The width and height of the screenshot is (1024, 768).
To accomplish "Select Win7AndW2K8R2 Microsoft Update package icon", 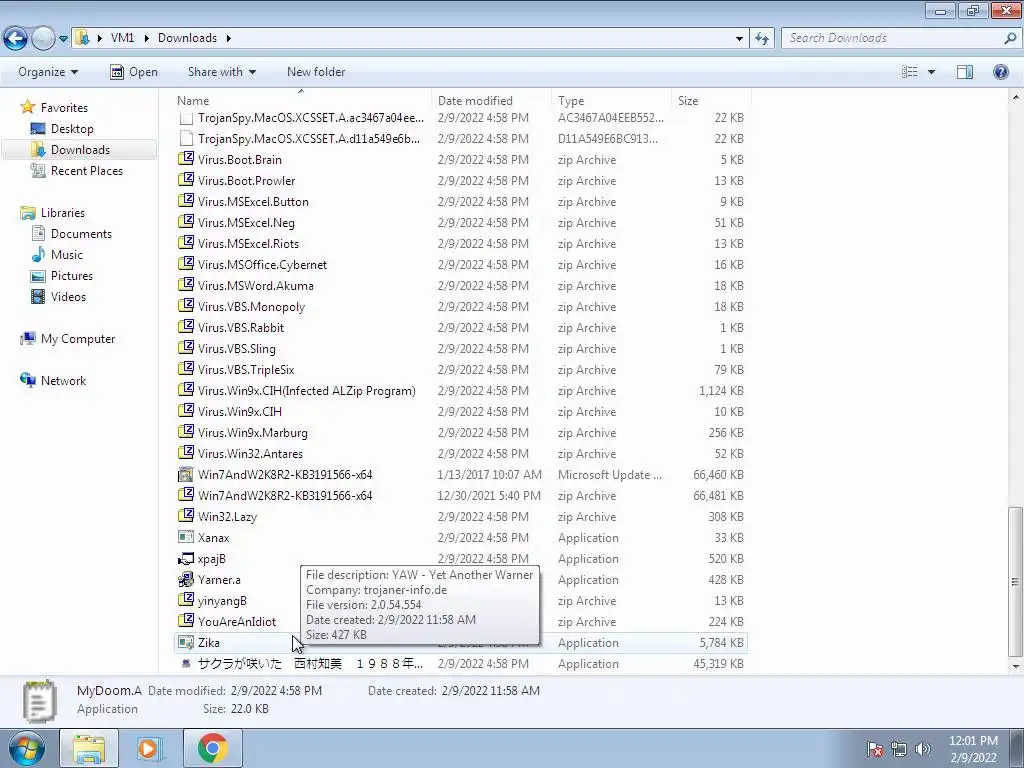I will pyautogui.click(x=186, y=475).
